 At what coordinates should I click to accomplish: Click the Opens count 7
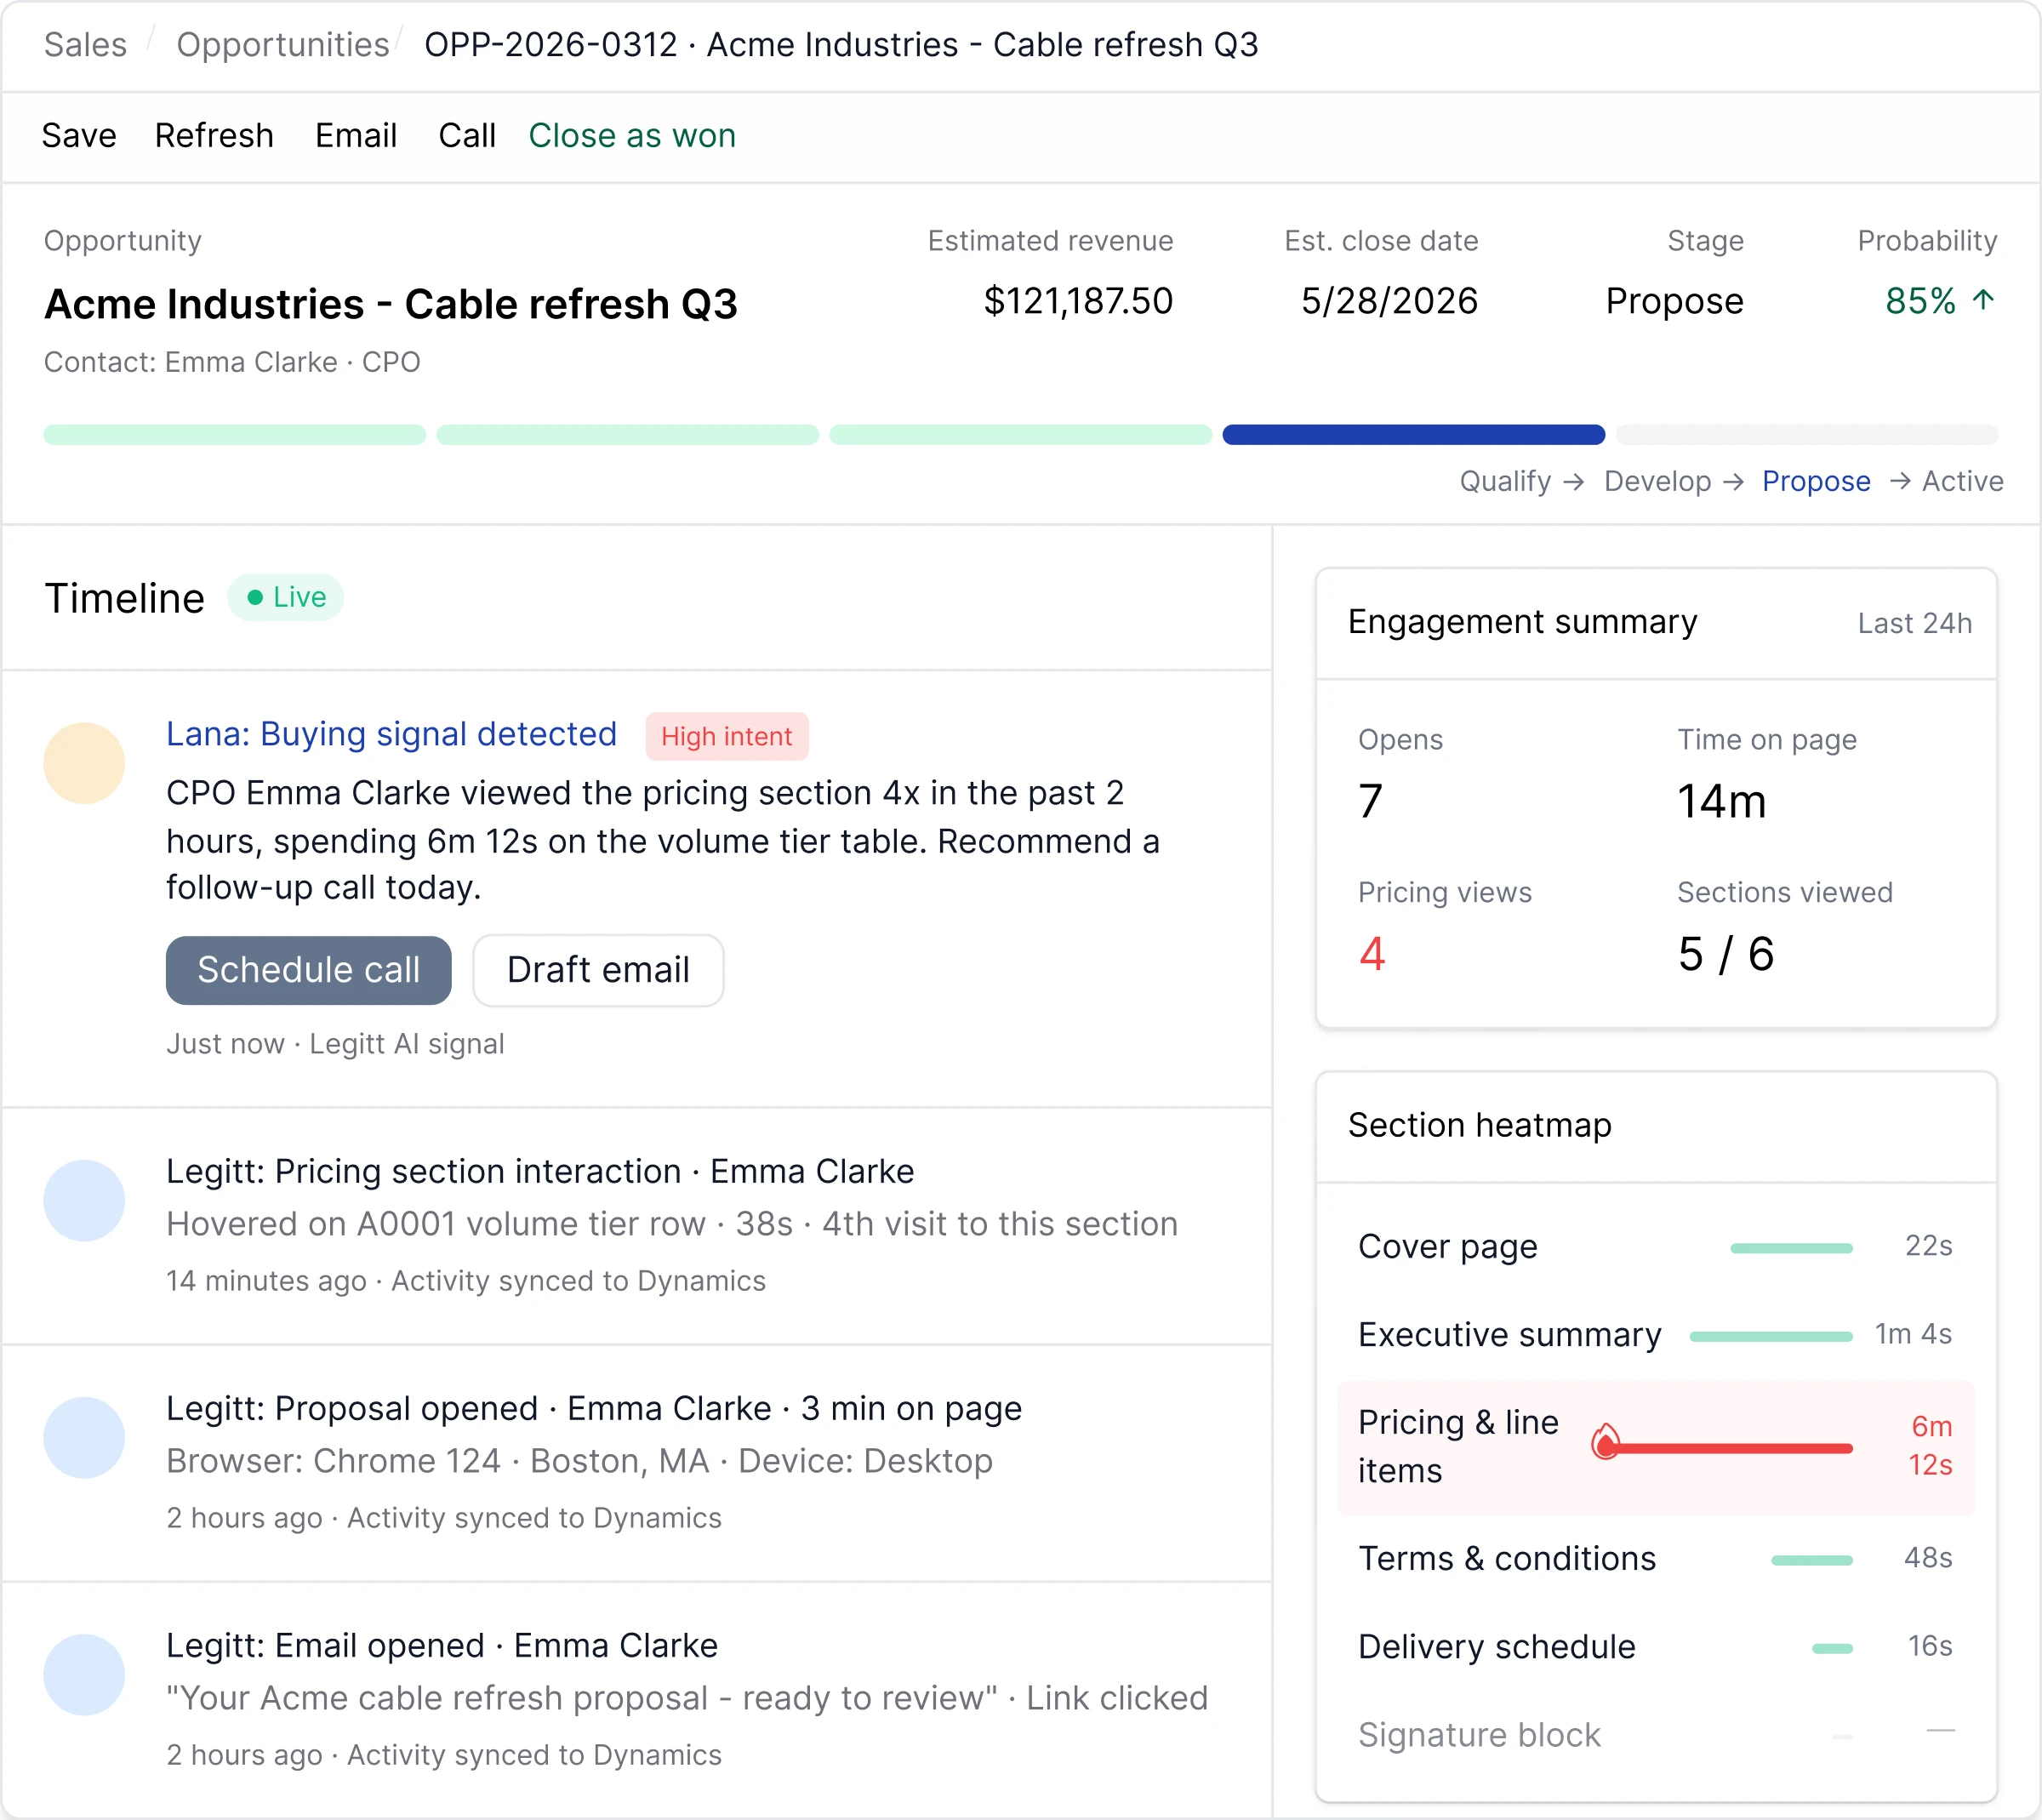tap(1371, 801)
